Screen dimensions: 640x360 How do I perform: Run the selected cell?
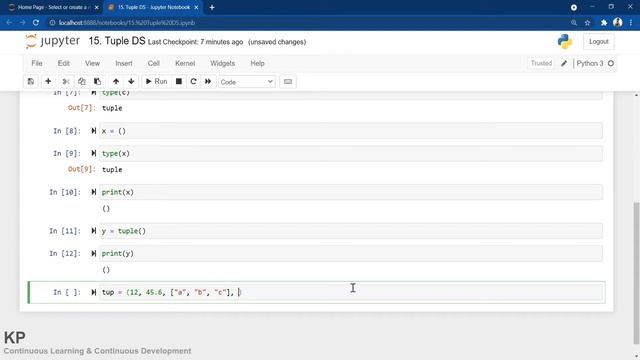(157, 82)
